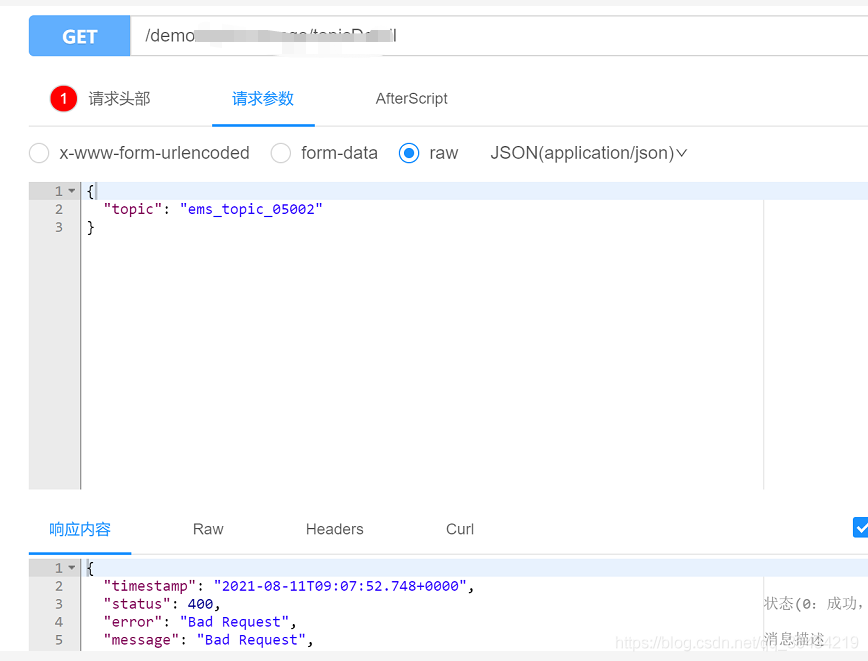This screenshot has height=661, width=868.
Task: Open the response Headers tab
Action: [334, 529]
